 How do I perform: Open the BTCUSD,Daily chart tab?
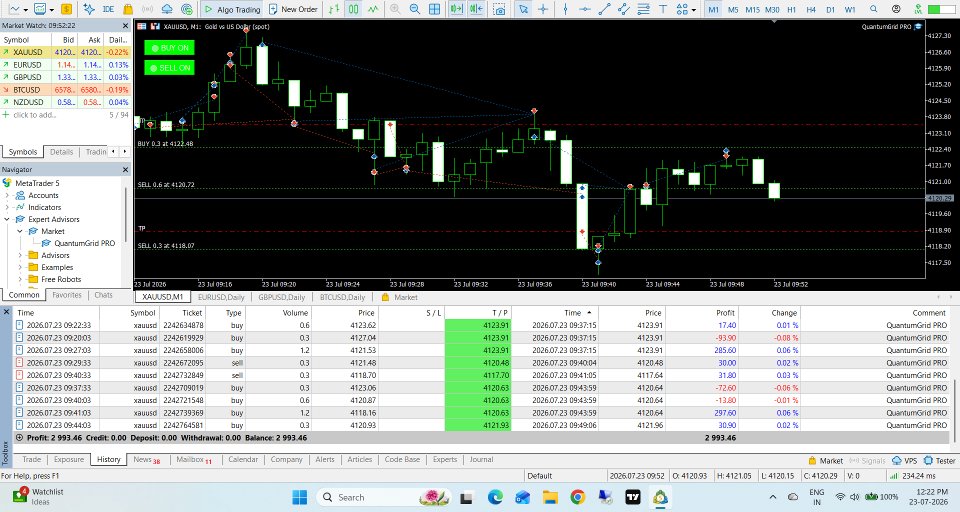(x=342, y=297)
